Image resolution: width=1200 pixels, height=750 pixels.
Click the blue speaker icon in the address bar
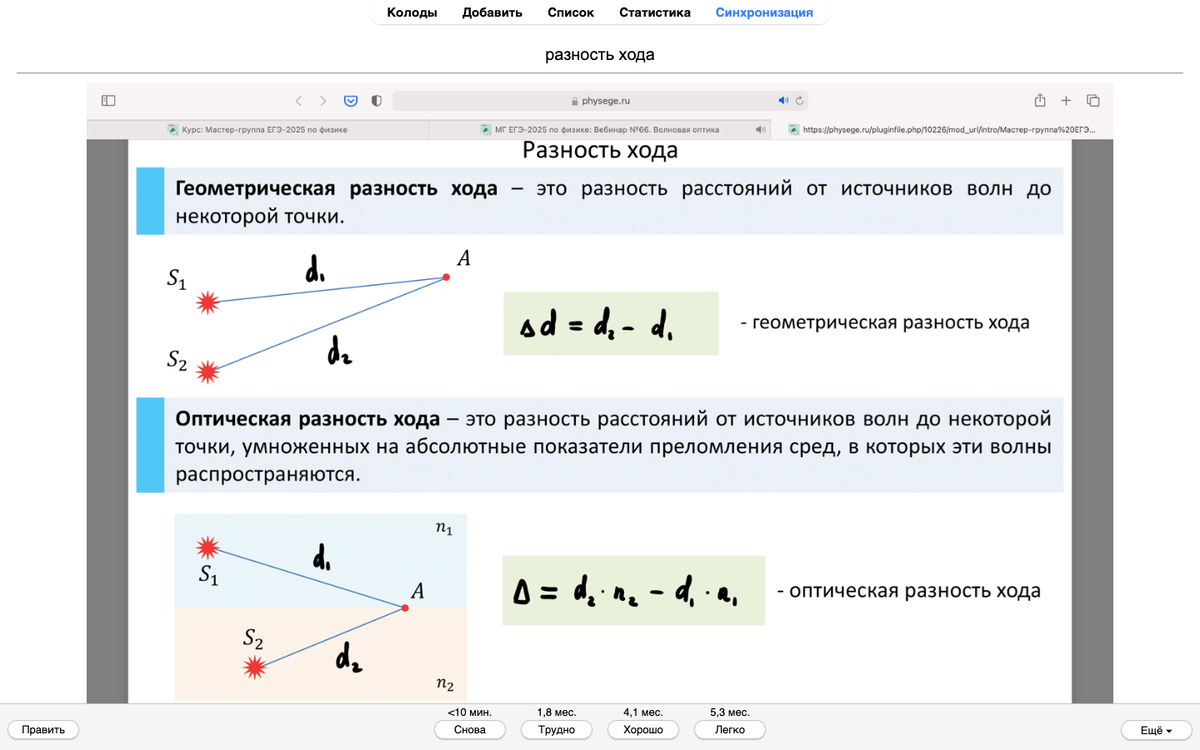tap(783, 101)
